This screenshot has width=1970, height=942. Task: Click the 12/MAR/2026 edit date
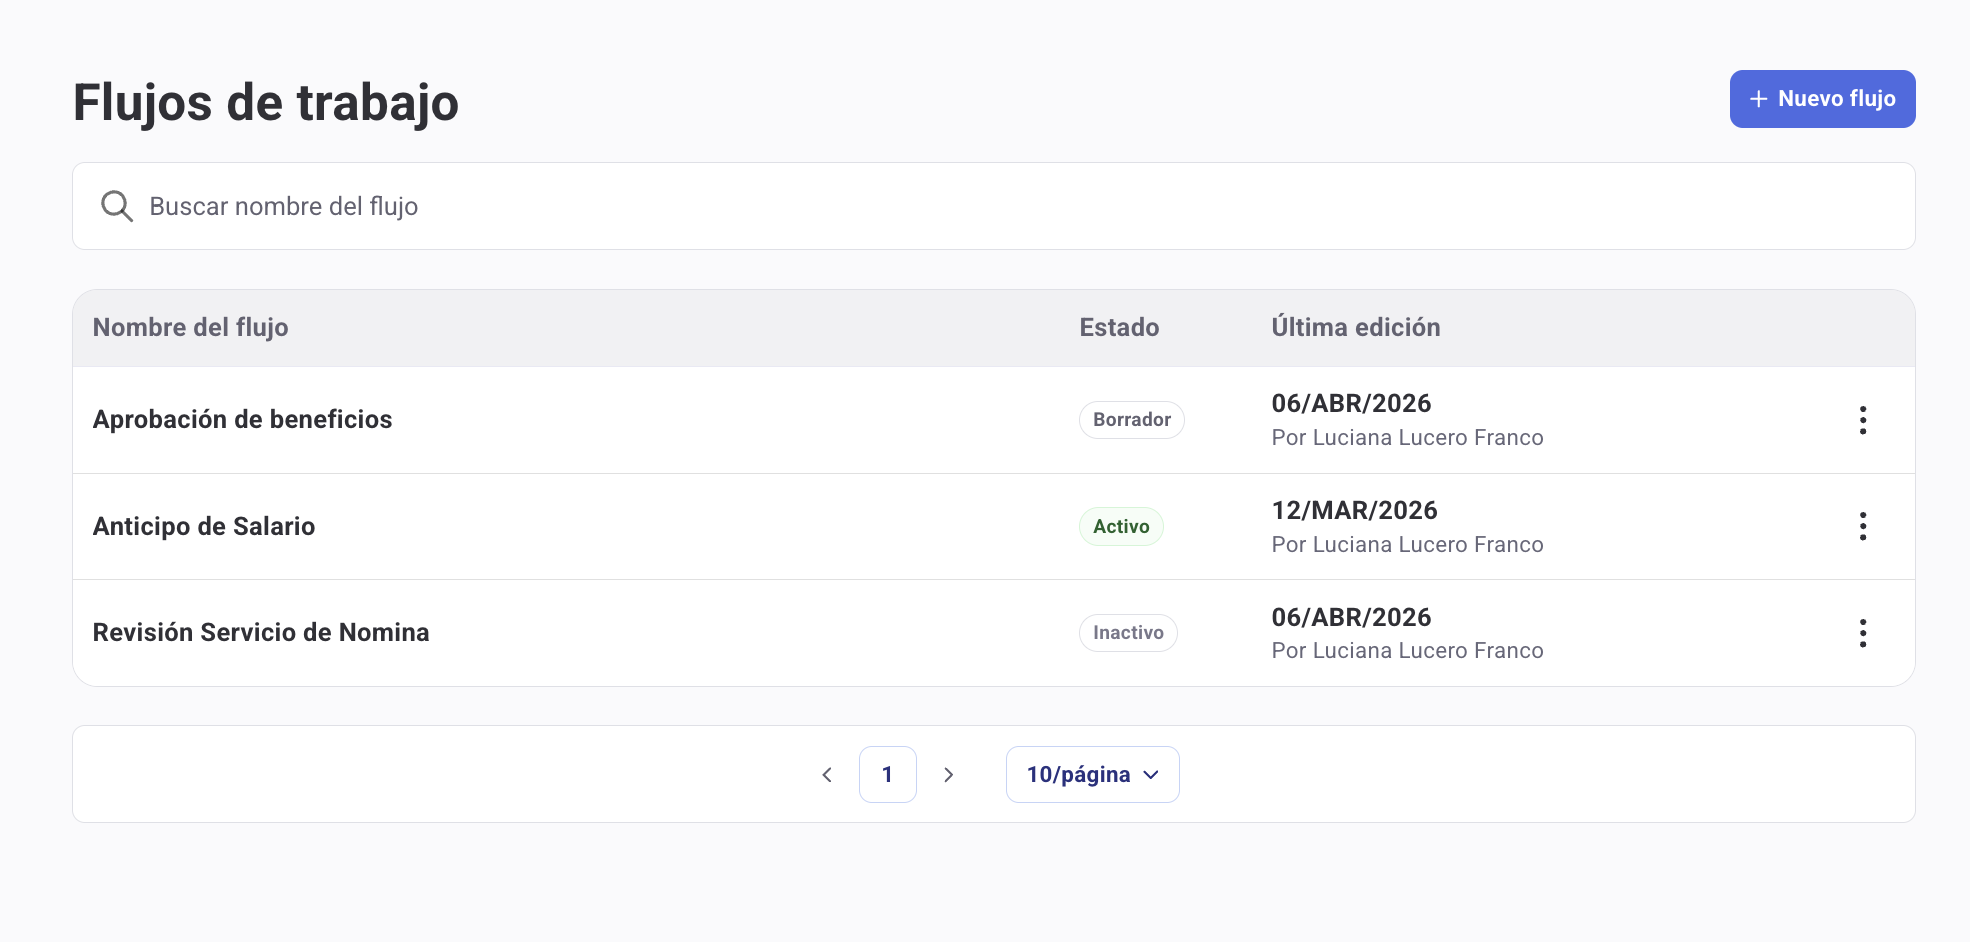coord(1354,511)
